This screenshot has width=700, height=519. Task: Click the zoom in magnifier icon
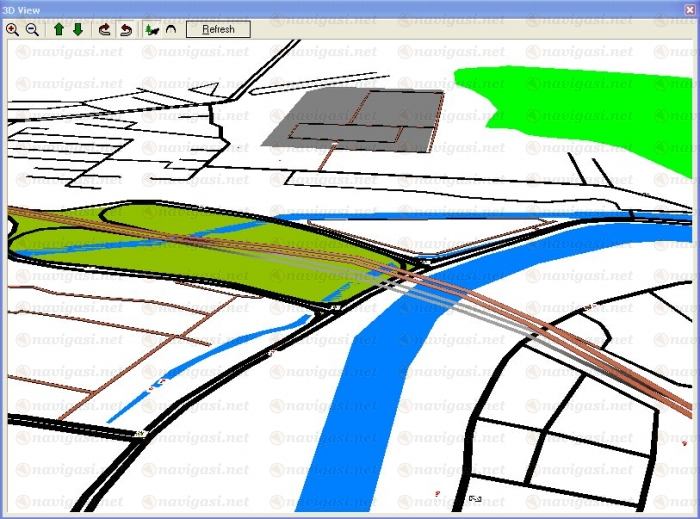(12, 29)
